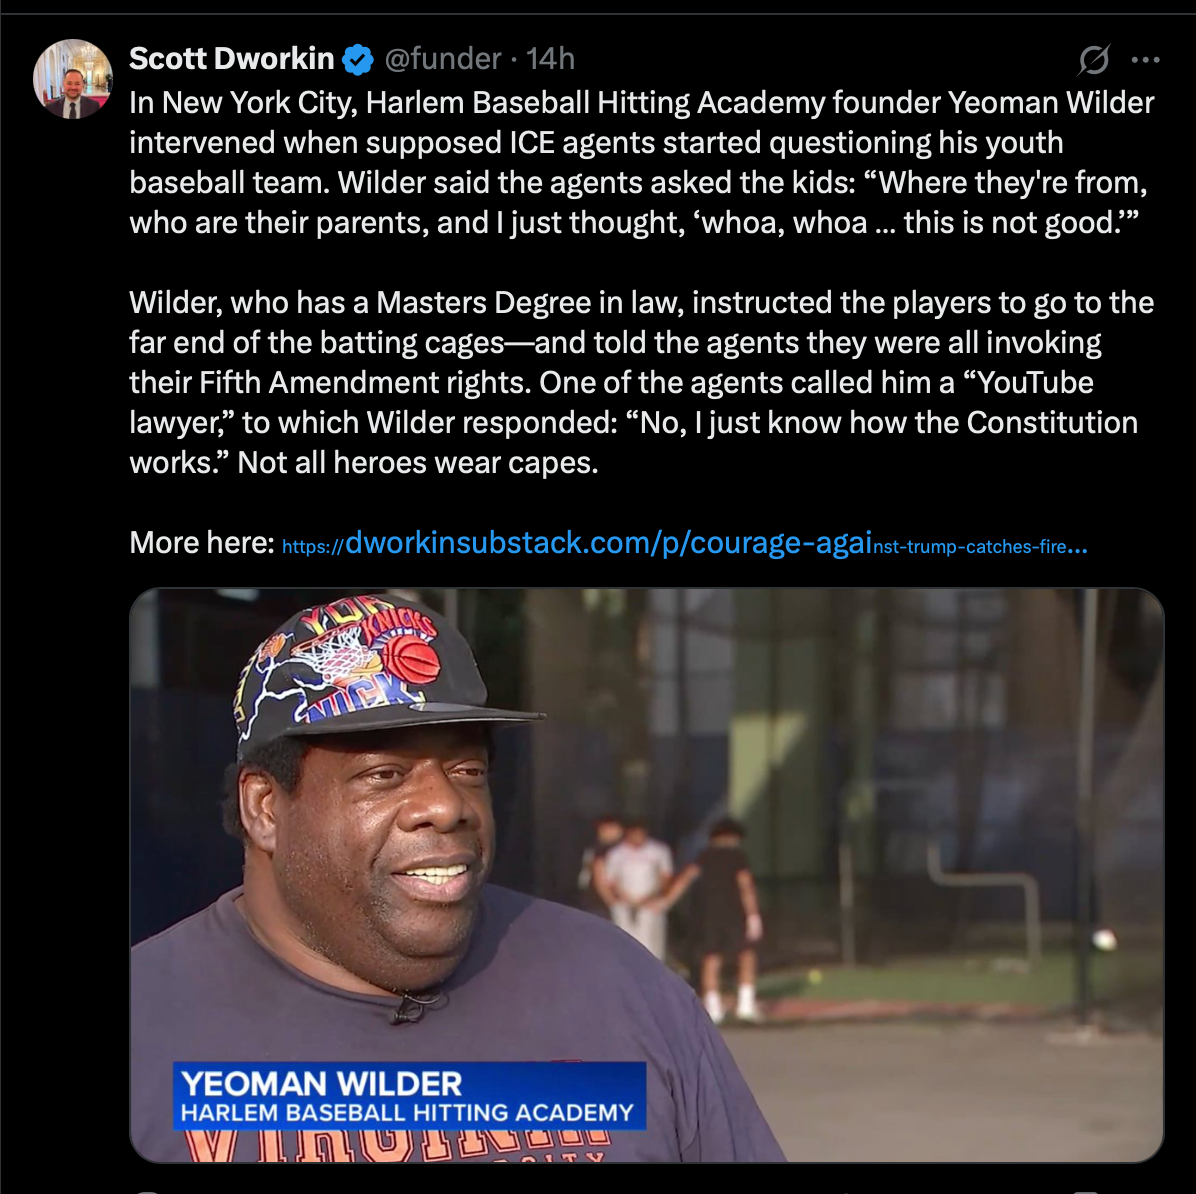The image size is (1196, 1194).
Task: Click the Scott Dworkin display name
Action: (x=231, y=59)
